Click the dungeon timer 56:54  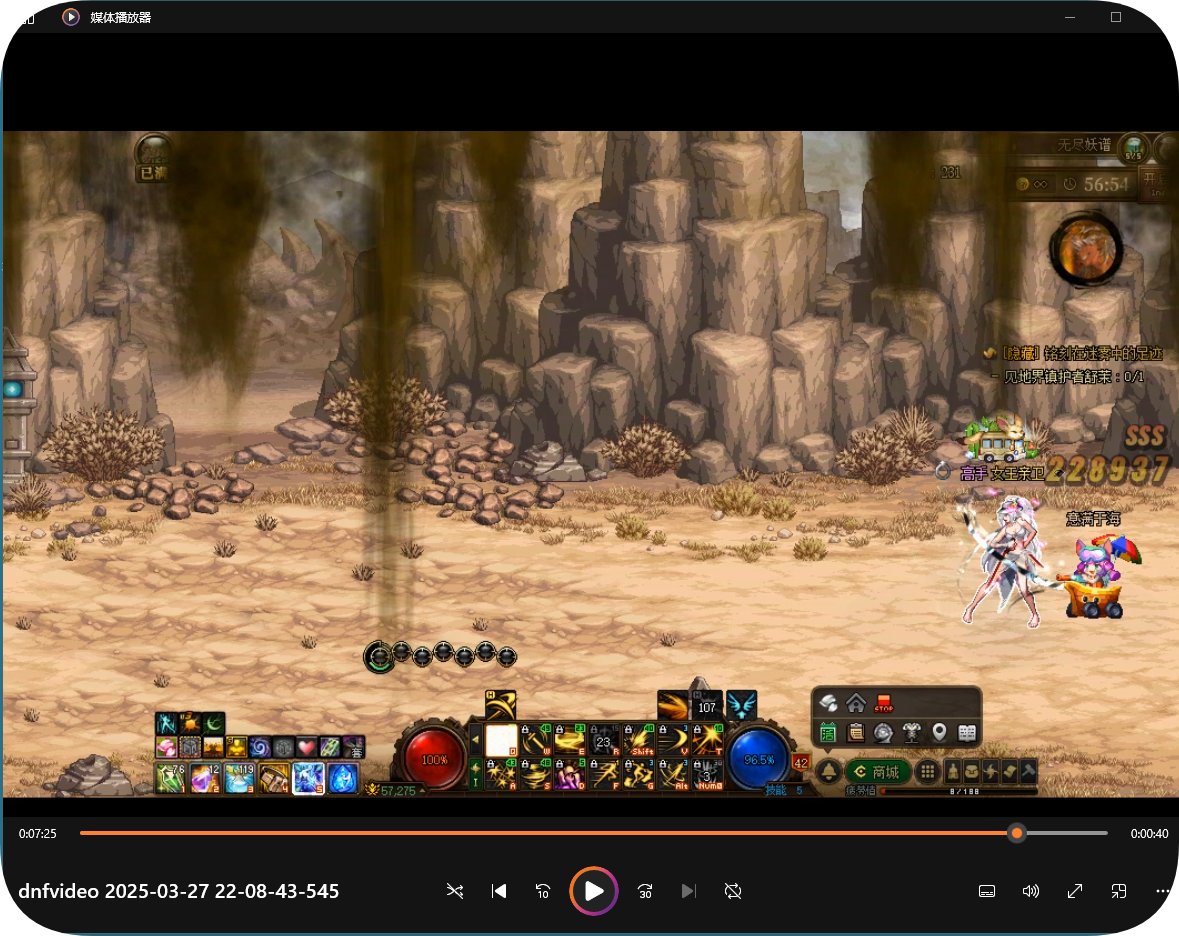[1105, 184]
